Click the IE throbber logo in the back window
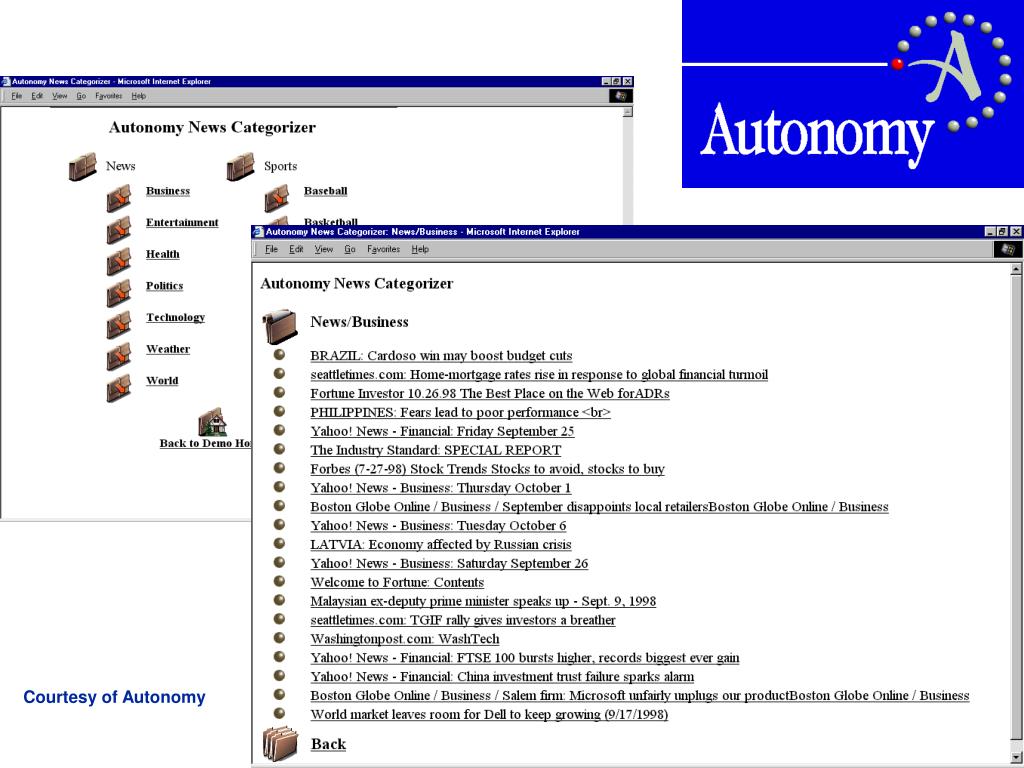This screenshot has width=1024, height=768. [x=620, y=96]
